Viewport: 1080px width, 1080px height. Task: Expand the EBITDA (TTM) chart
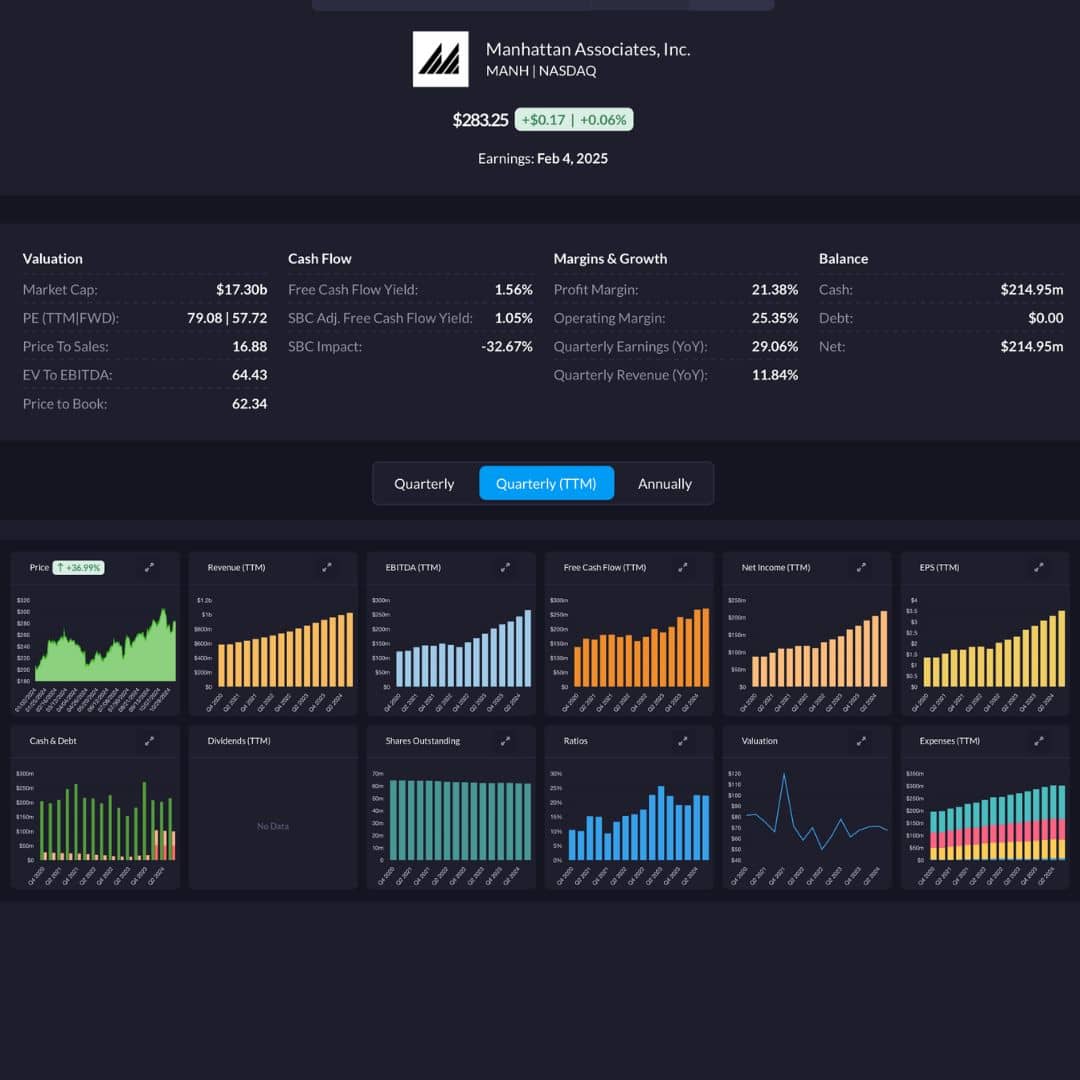pyautogui.click(x=506, y=568)
